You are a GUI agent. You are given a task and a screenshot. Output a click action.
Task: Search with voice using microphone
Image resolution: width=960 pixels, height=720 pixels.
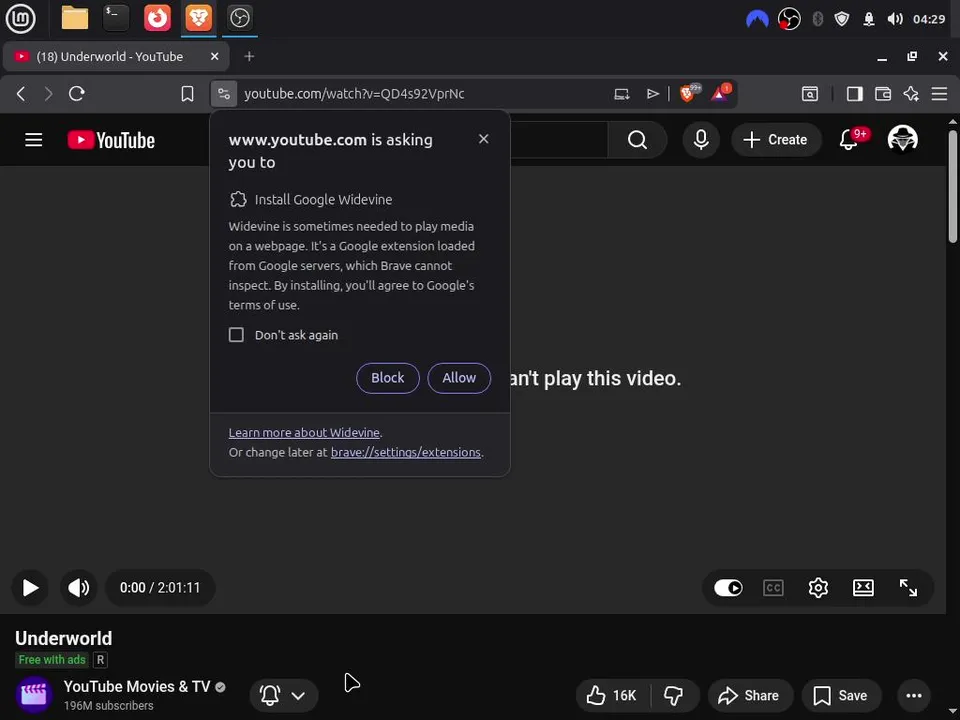click(x=701, y=140)
